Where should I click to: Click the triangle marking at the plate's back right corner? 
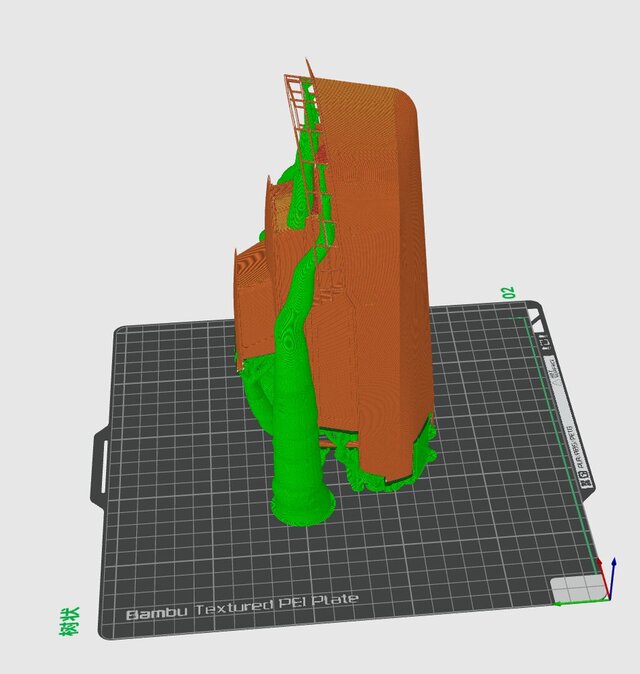[x=537, y=319]
